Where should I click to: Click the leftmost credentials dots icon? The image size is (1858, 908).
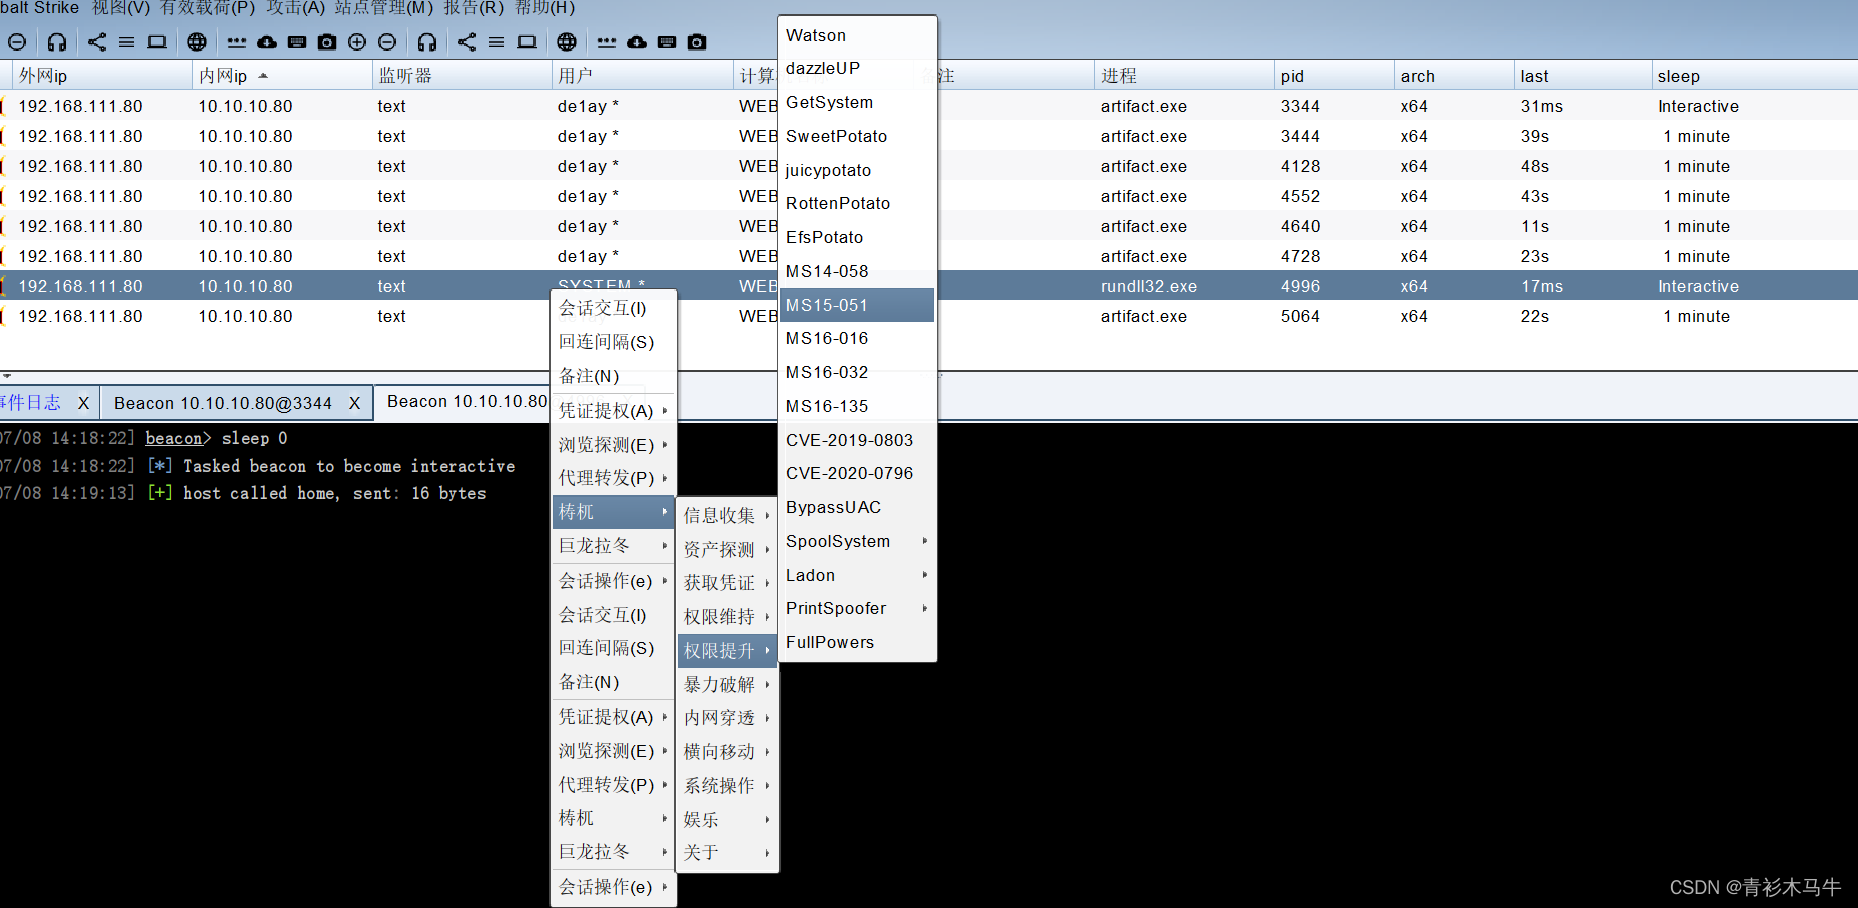point(237,42)
